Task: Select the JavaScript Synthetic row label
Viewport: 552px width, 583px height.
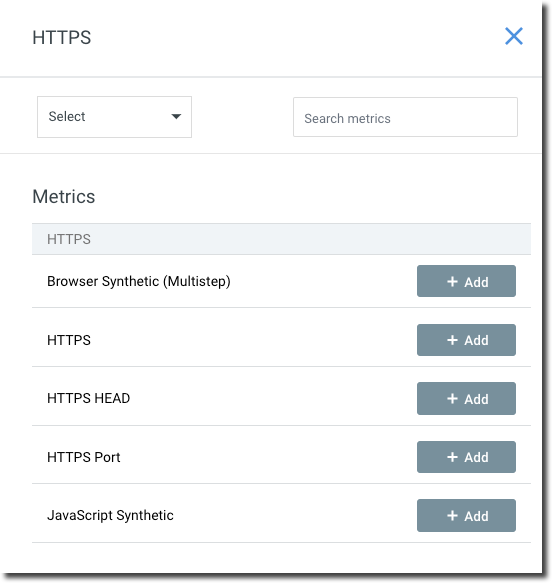Action: pos(110,516)
